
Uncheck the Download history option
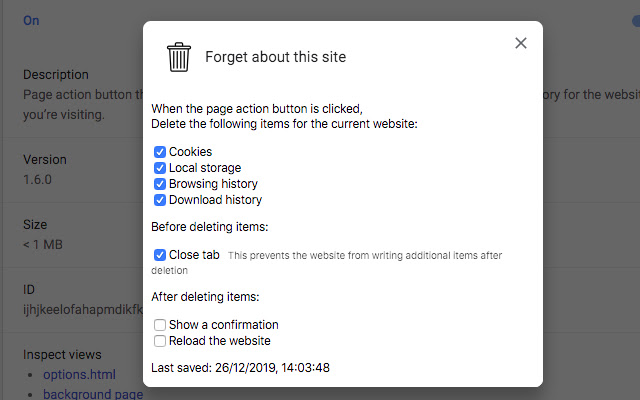[160, 200]
